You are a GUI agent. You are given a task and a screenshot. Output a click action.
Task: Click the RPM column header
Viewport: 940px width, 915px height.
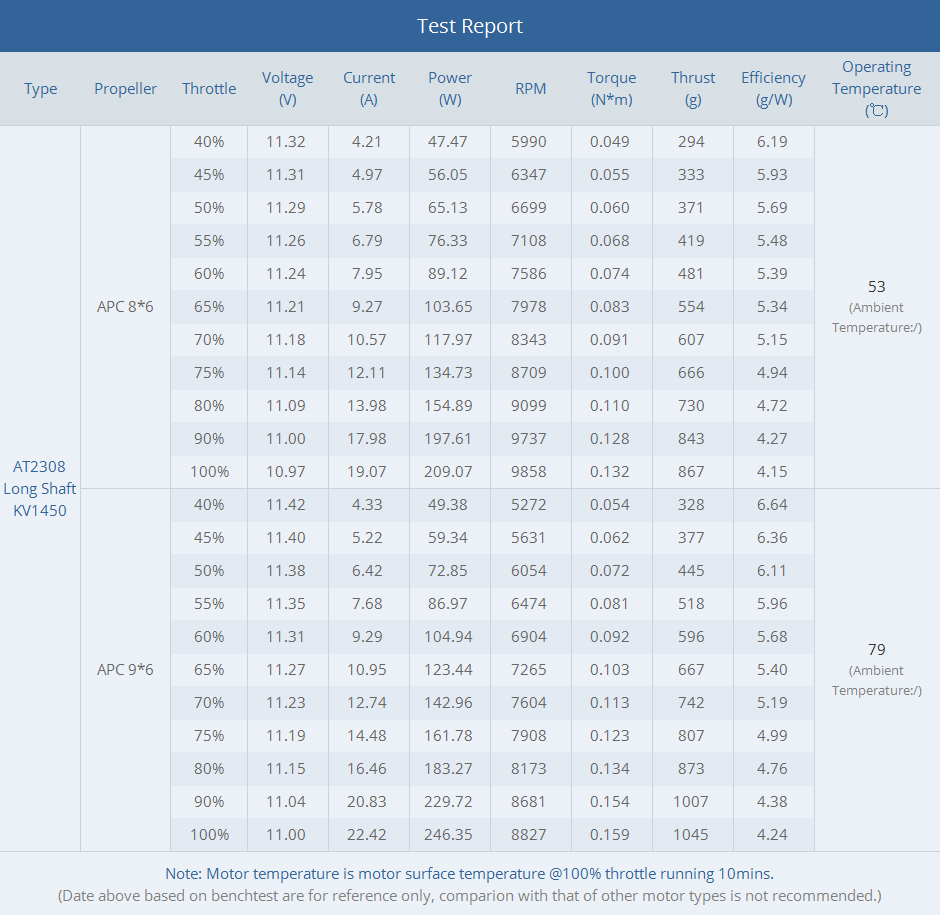(x=530, y=89)
